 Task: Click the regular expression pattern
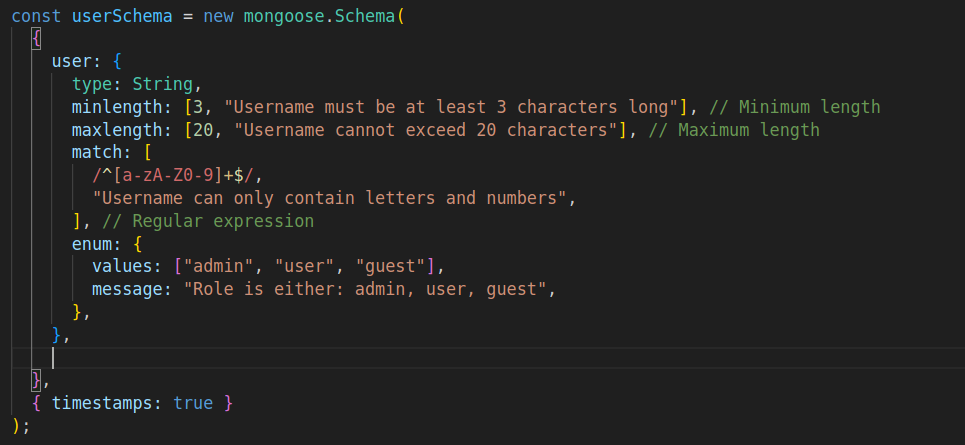[x=172, y=175]
